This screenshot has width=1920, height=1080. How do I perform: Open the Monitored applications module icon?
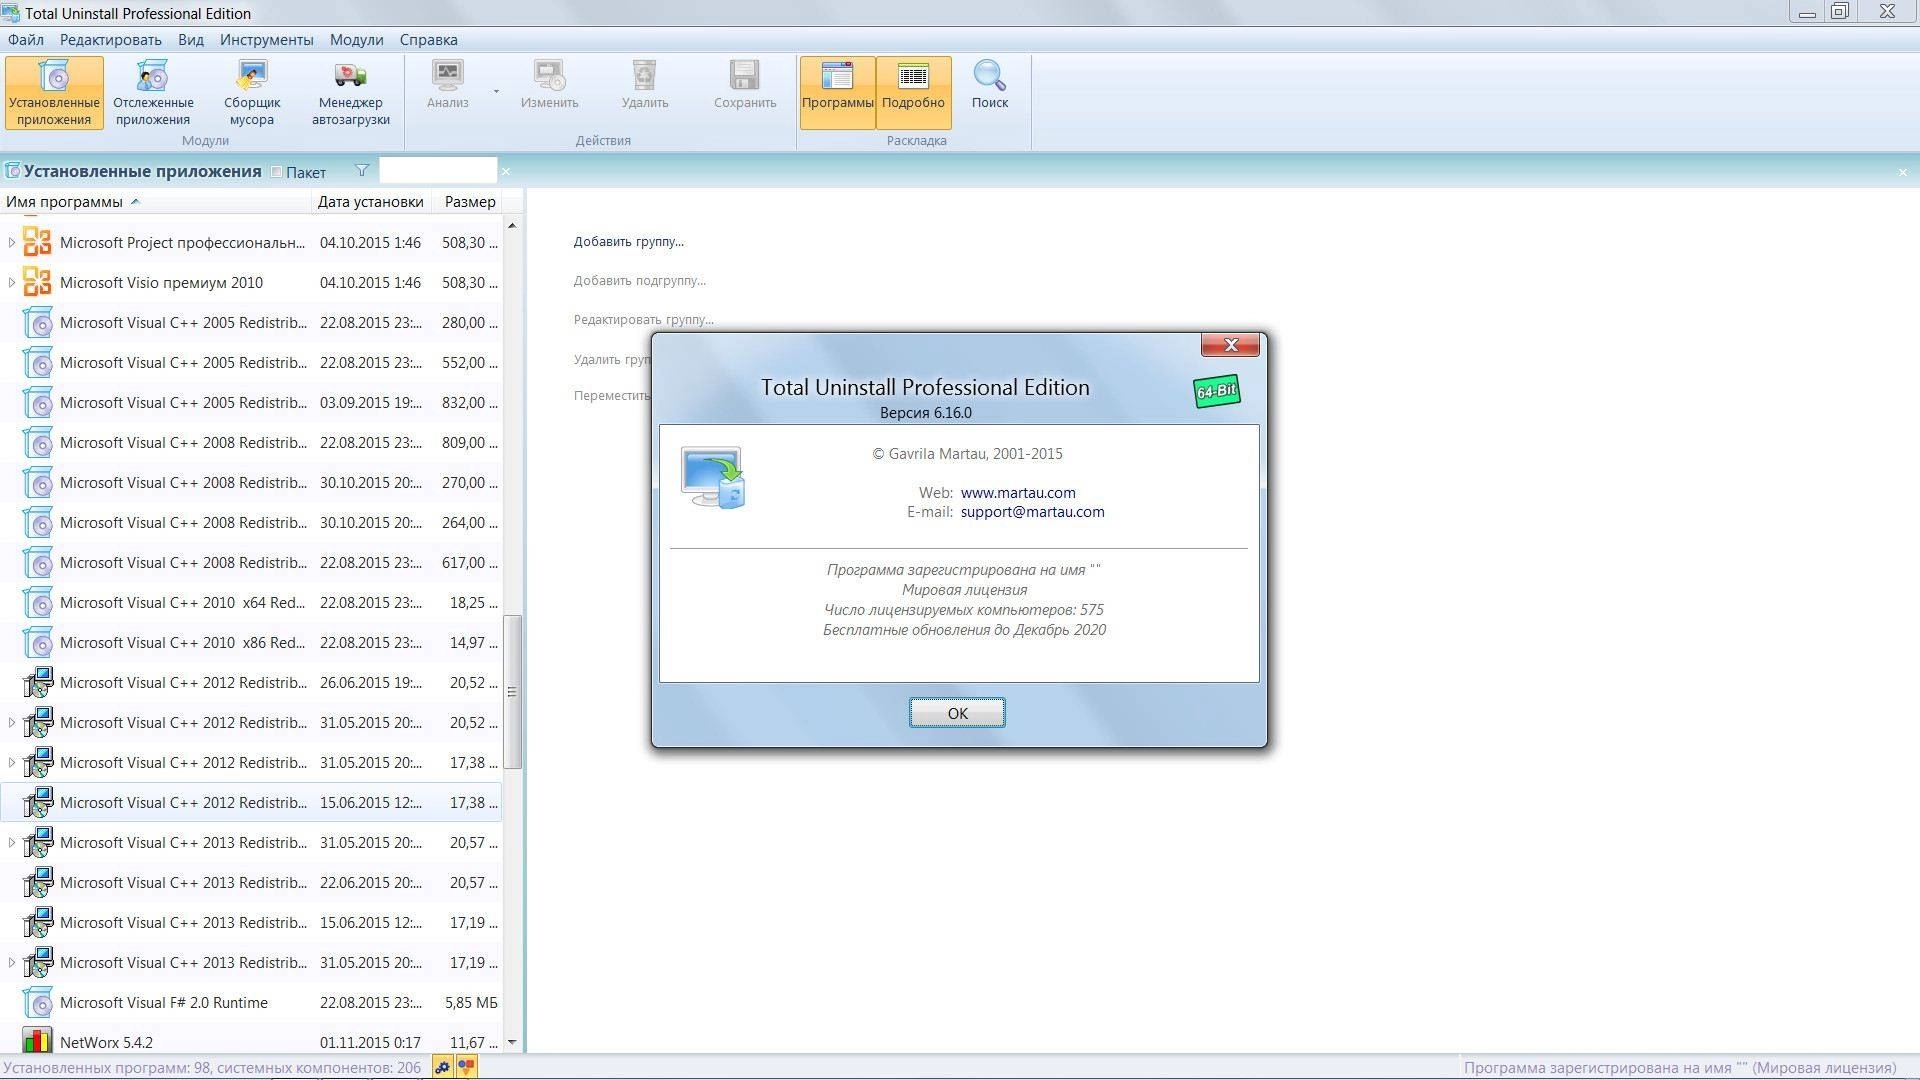coord(153,92)
